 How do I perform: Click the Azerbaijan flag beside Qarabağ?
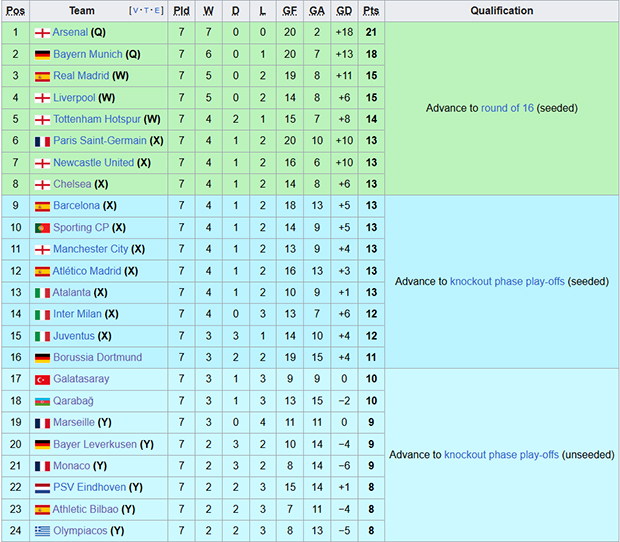click(x=42, y=401)
